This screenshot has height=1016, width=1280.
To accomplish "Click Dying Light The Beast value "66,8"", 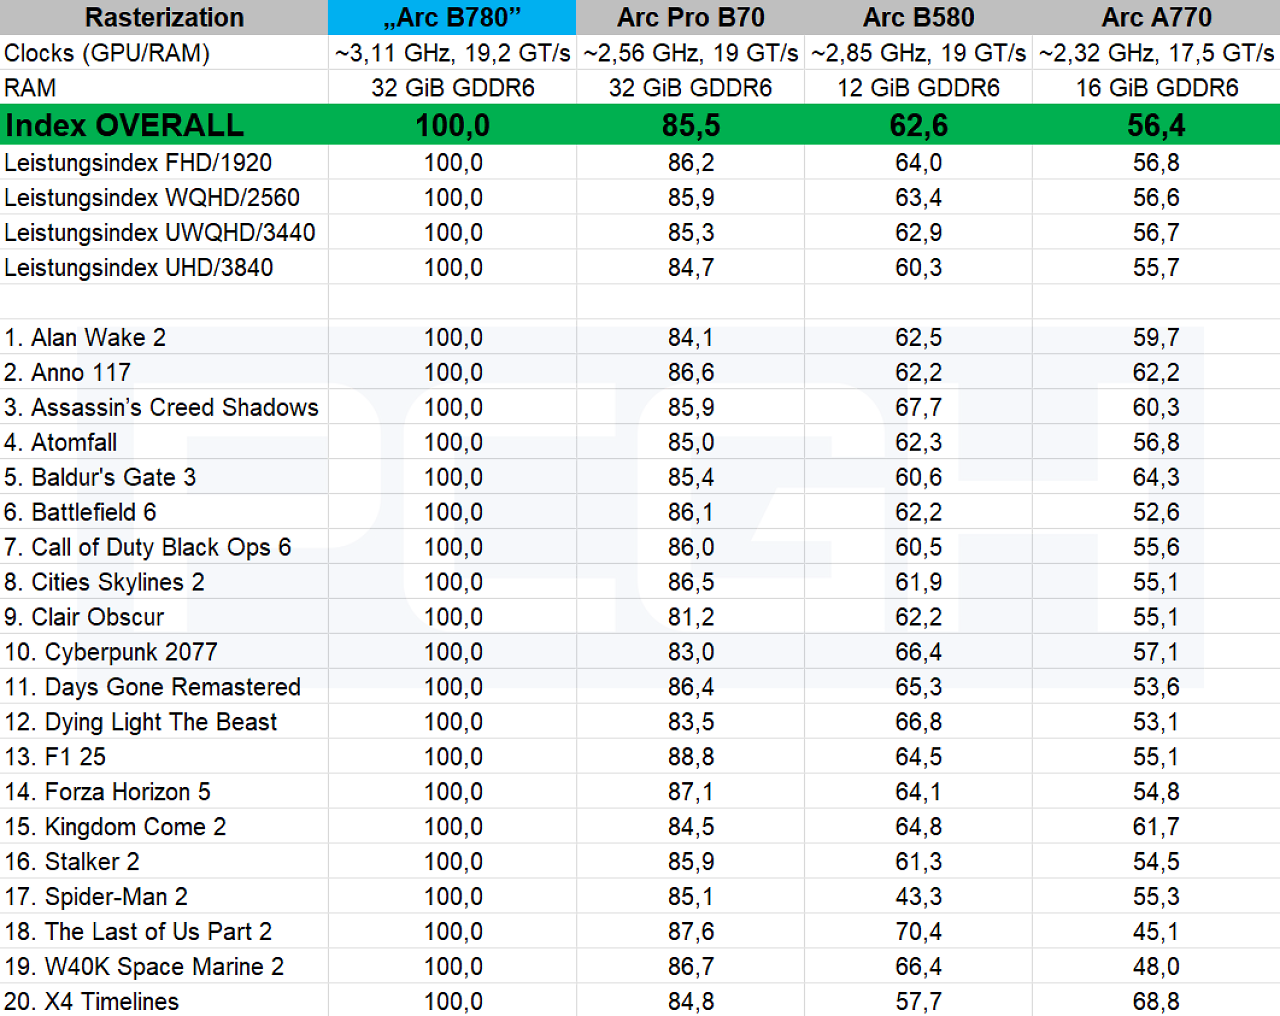I will (x=918, y=722).
